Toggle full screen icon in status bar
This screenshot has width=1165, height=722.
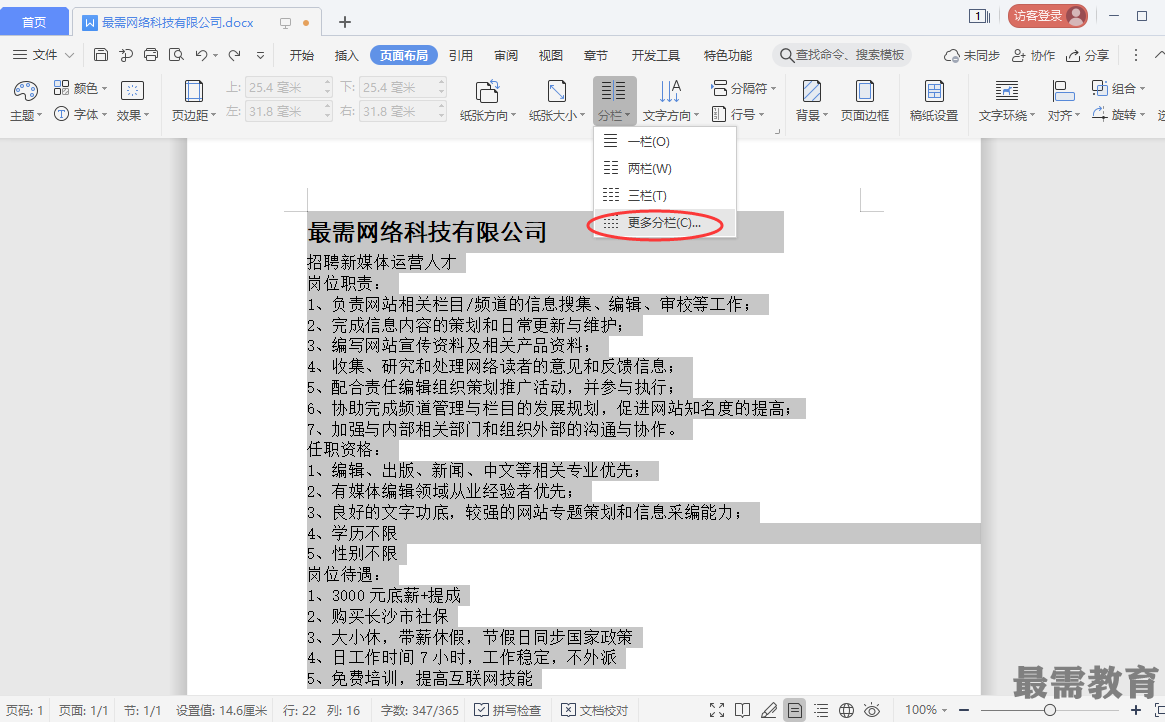point(717,710)
